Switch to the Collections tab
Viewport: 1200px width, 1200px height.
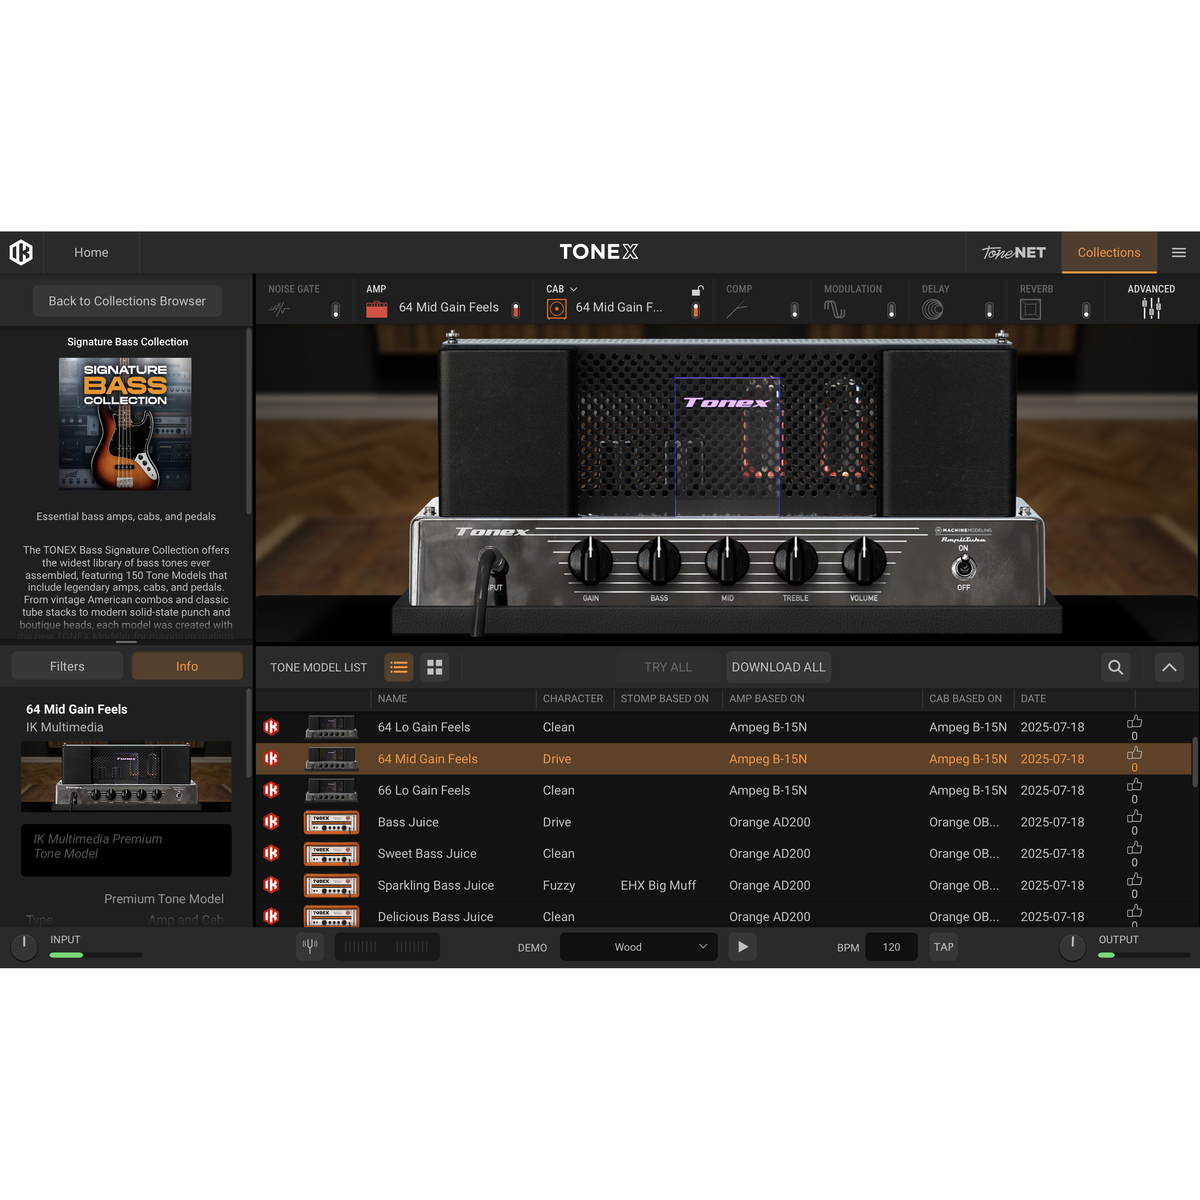pyautogui.click(x=1108, y=253)
